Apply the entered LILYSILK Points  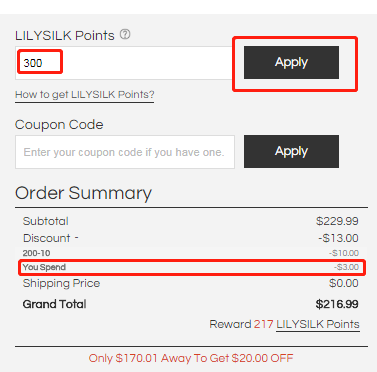(x=291, y=62)
